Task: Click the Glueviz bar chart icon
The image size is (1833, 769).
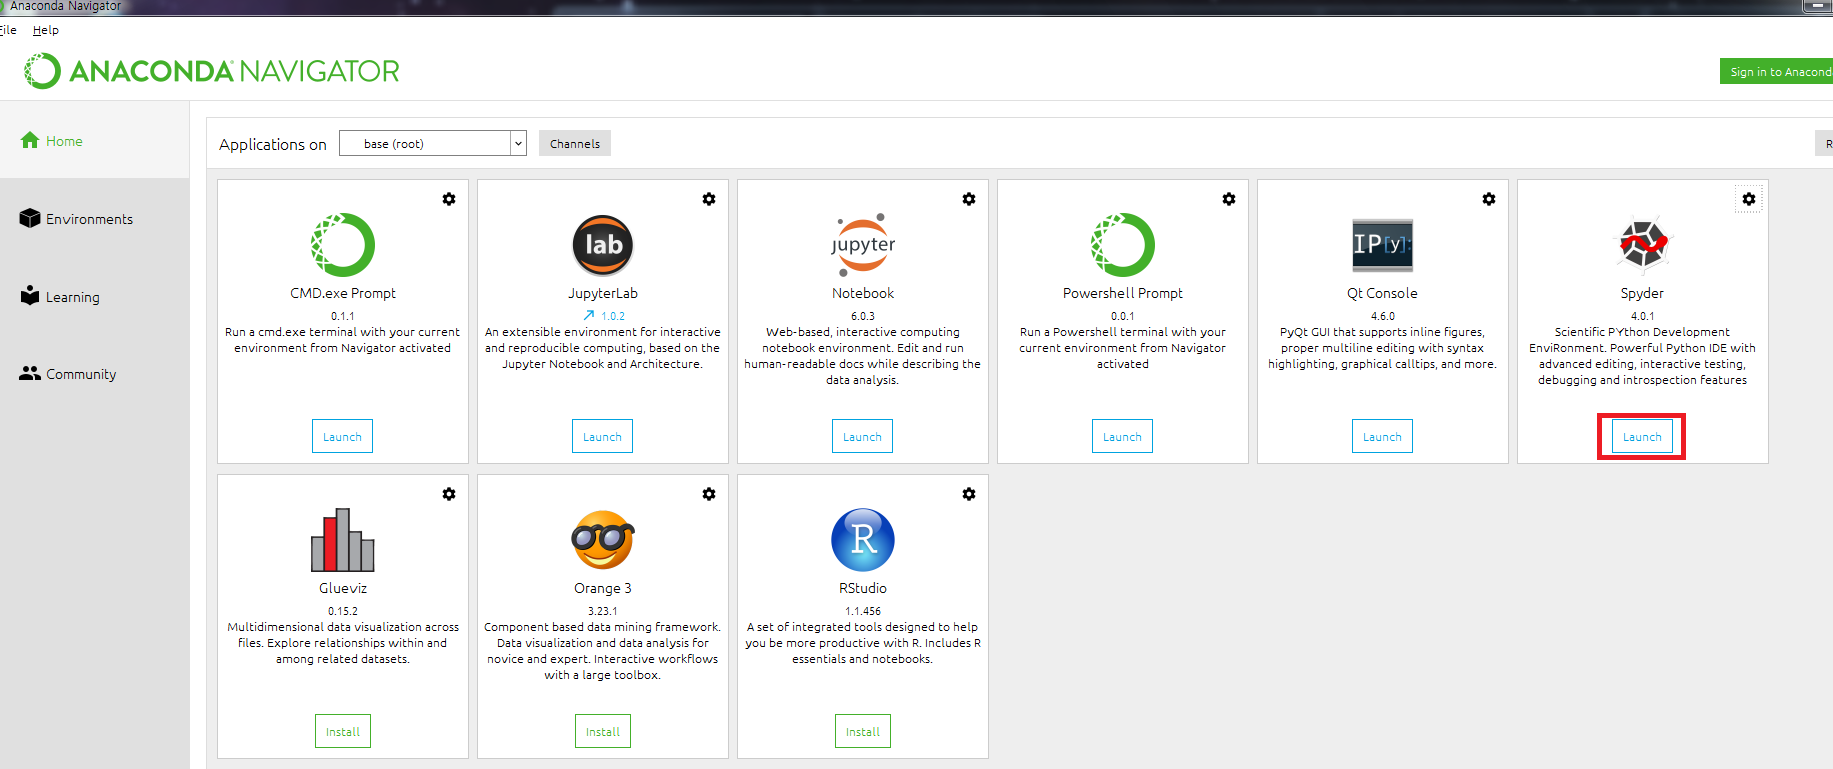Action: (343, 540)
